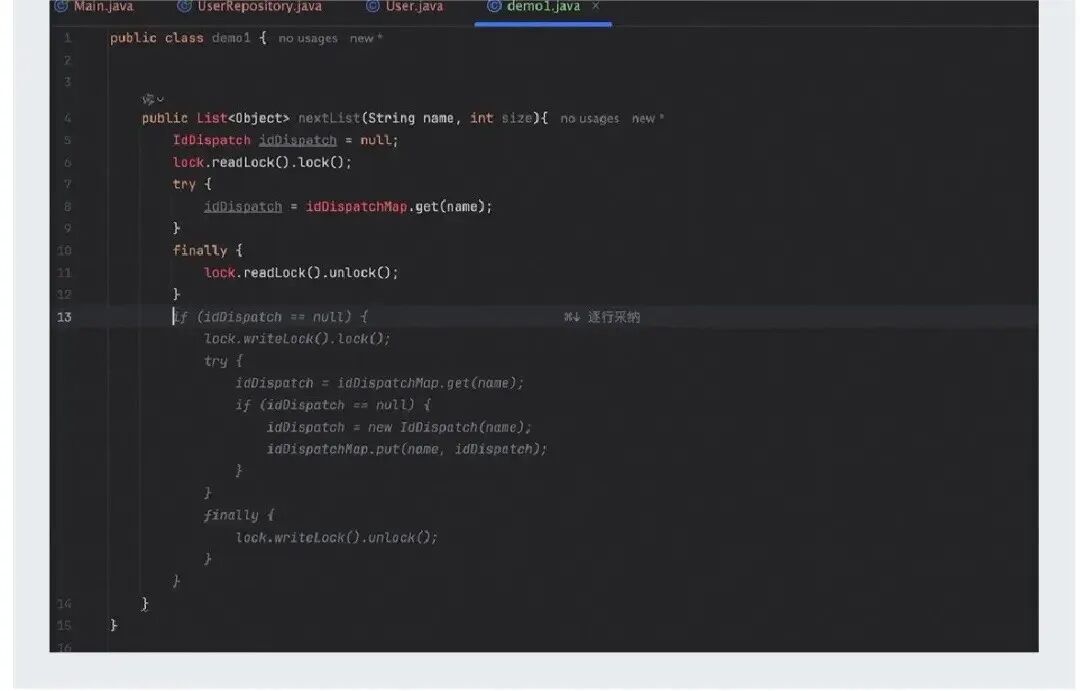Click the class icon on UserRepository.java tab
The width and height of the screenshot is (1080, 691).
click(184, 6)
